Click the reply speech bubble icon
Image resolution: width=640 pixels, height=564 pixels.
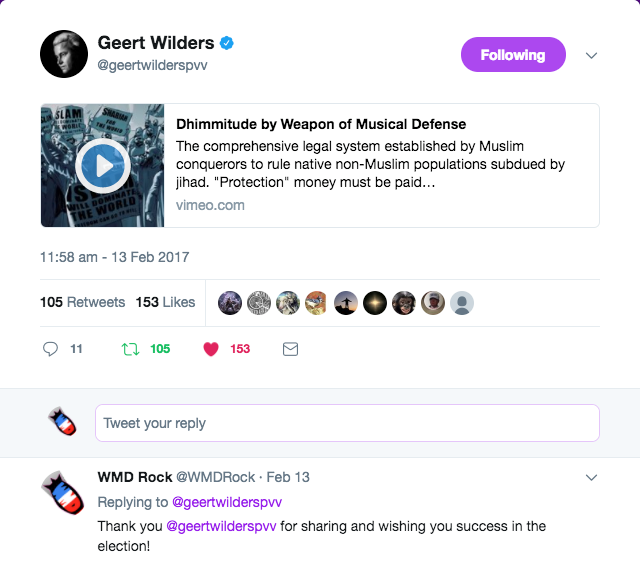pyautogui.click(x=50, y=349)
